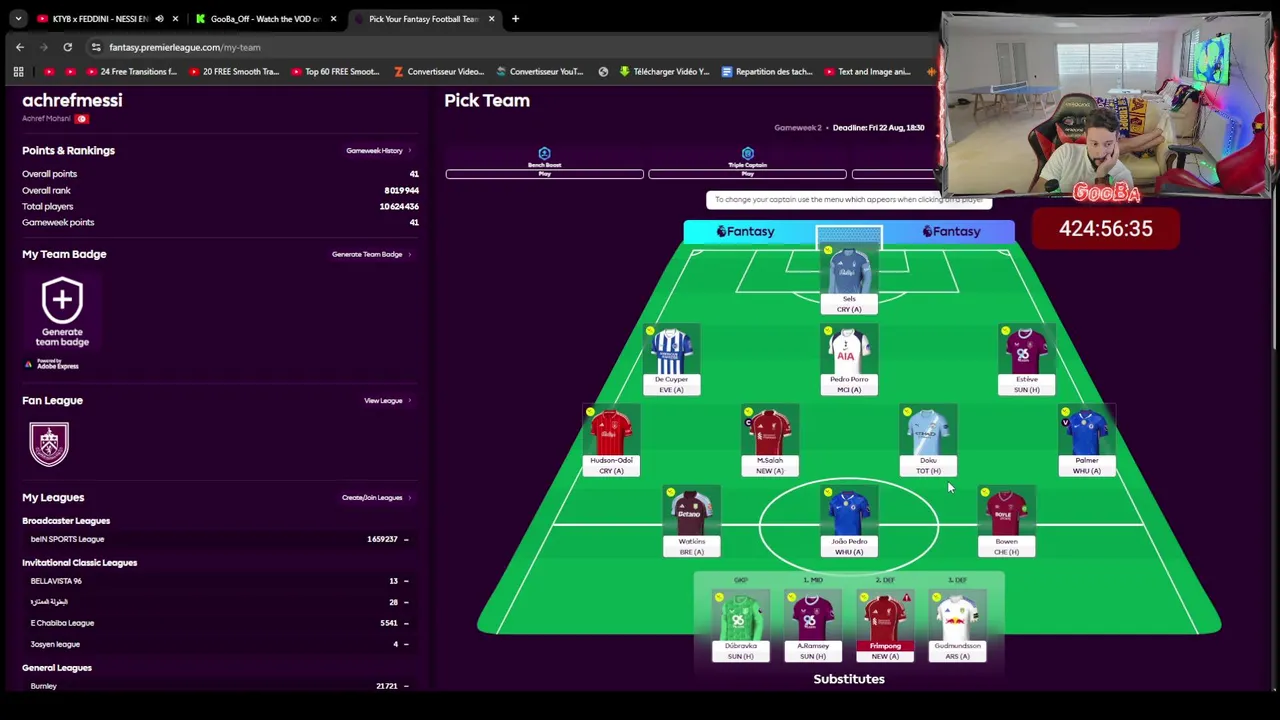This screenshot has height=720, width=1280.
Task: Select Hudson-Odoi's red shirt
Action: click(x=611, y=432)
